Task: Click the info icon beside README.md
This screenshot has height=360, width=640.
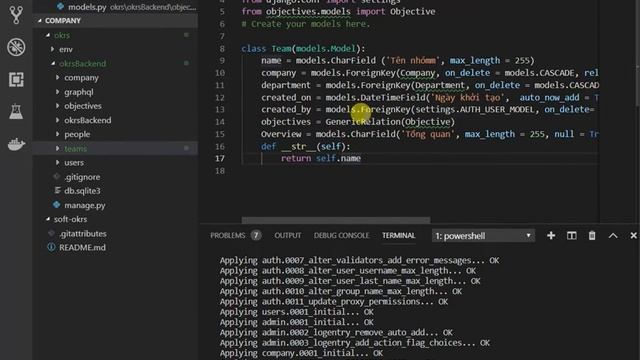Action: (x=51, y=247)
